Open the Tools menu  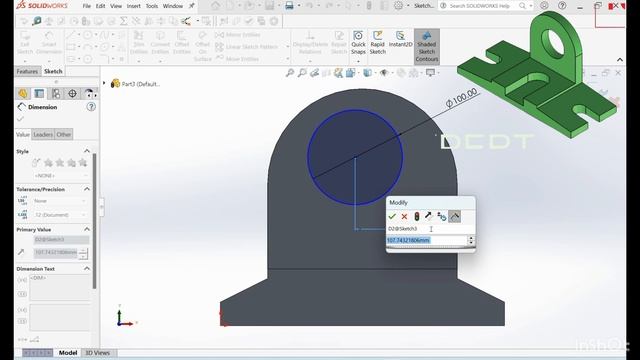click(152, 6)
